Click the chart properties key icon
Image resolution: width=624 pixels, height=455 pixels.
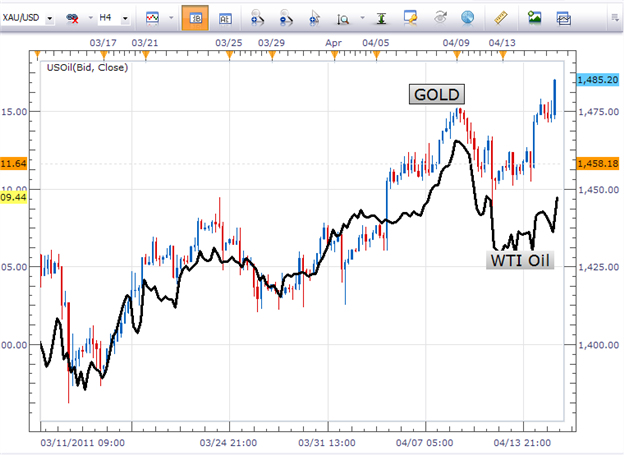point(410,18)
